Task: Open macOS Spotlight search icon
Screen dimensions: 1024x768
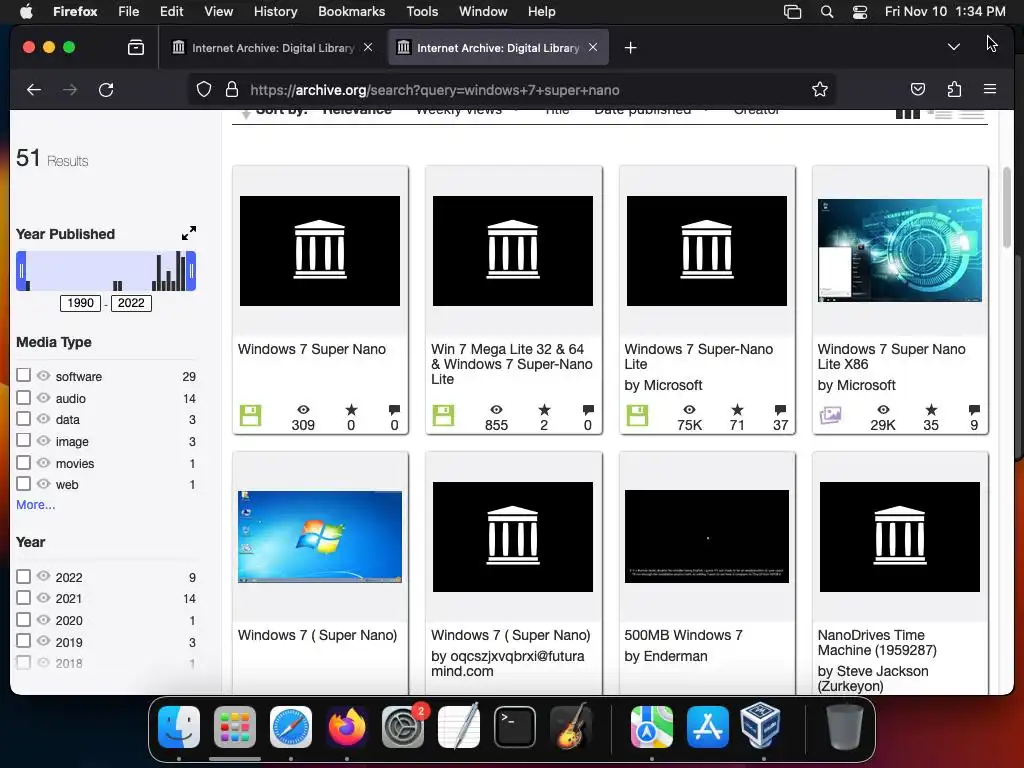Action: [827, 12]
